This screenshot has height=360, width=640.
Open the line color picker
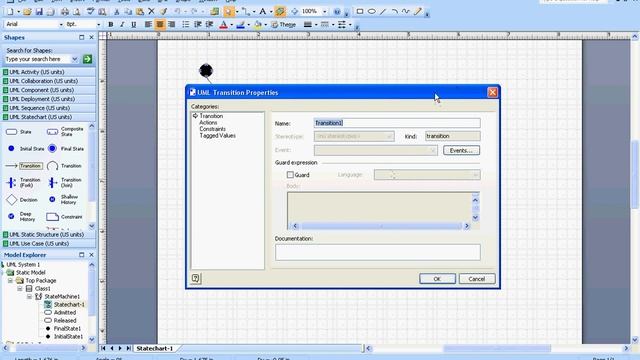click(x=240, y=25)
